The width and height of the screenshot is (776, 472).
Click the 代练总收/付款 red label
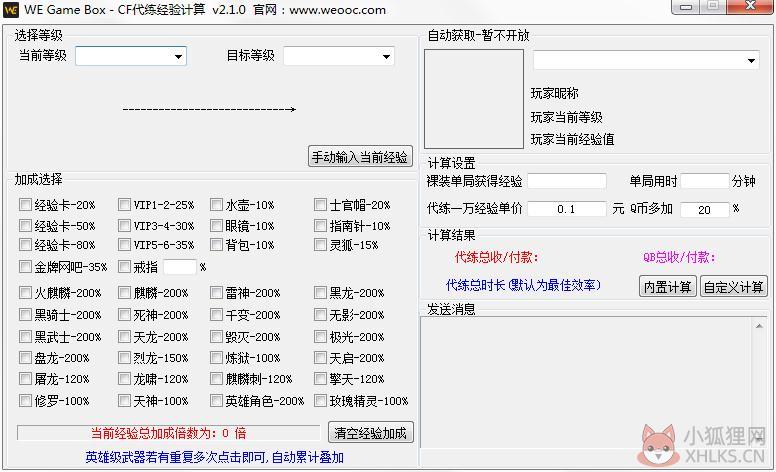[496, 257]
